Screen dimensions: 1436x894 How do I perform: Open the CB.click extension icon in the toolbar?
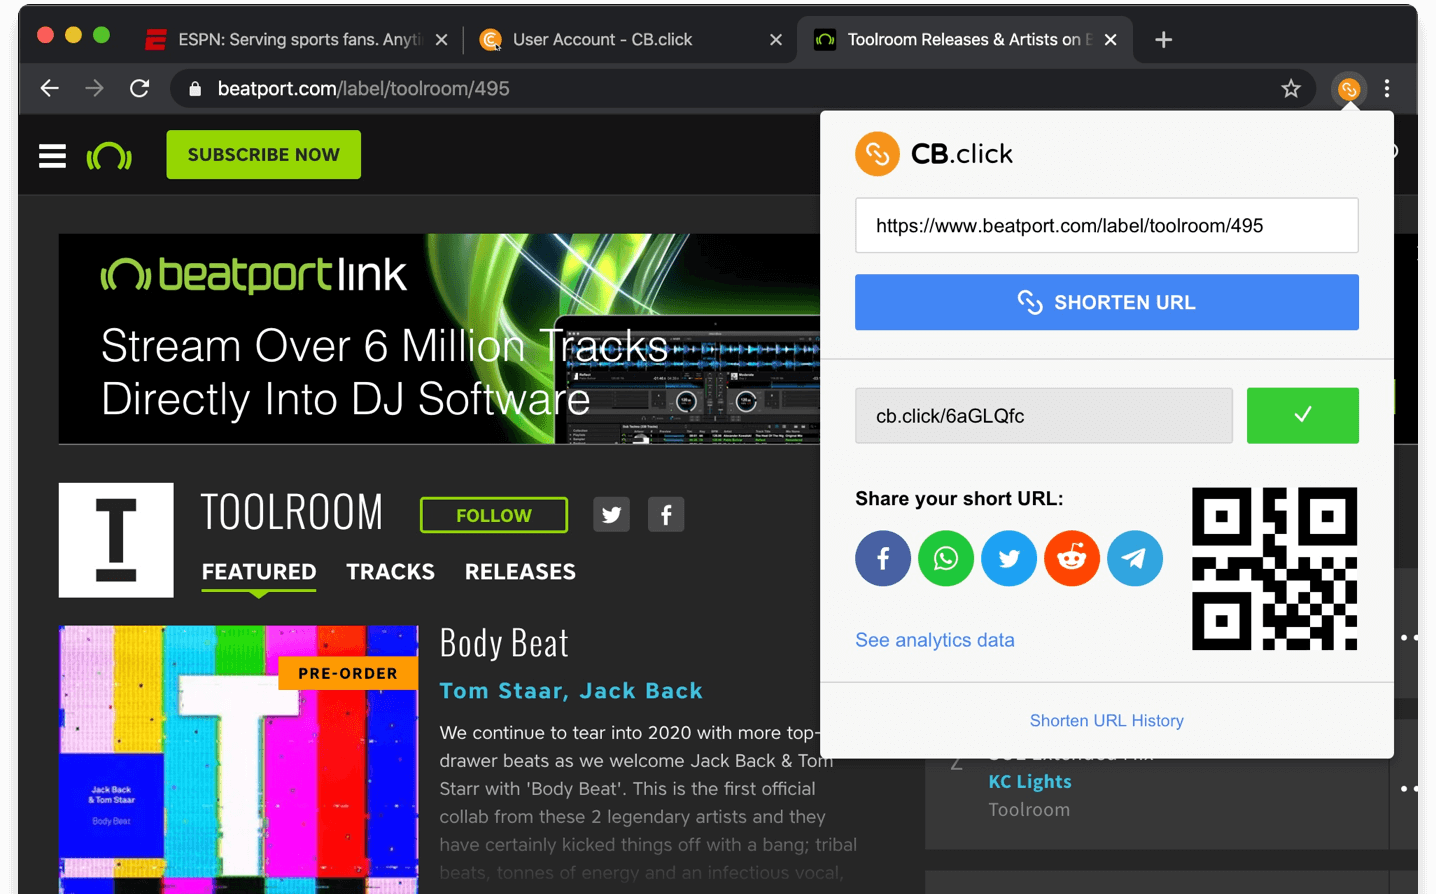pos(1349,89)
